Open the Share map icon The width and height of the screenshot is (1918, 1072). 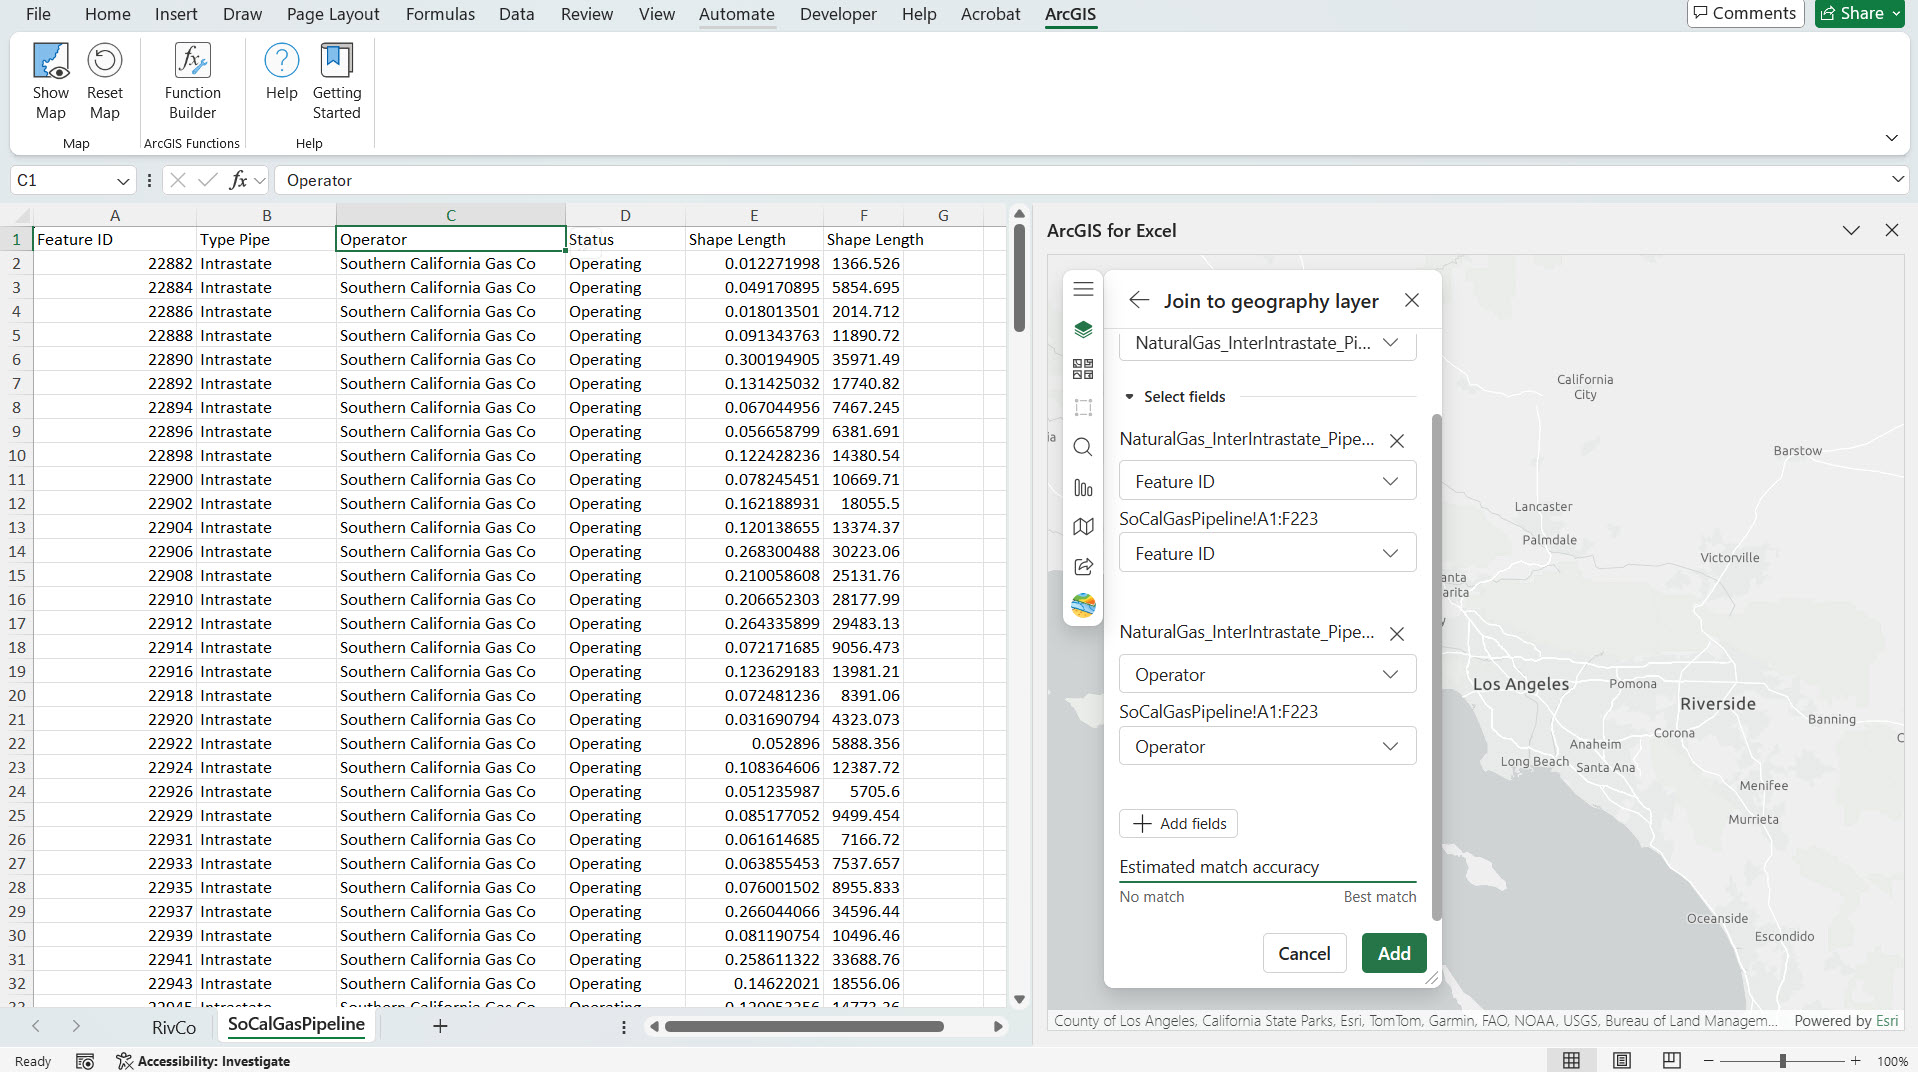click(1083, 567)
